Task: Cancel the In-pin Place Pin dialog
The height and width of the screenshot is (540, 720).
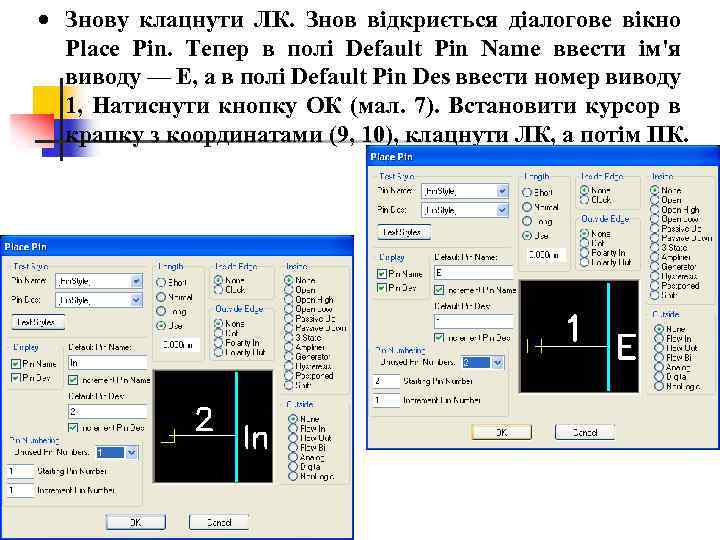Action: pyautogui.click(x=219, y=522)
